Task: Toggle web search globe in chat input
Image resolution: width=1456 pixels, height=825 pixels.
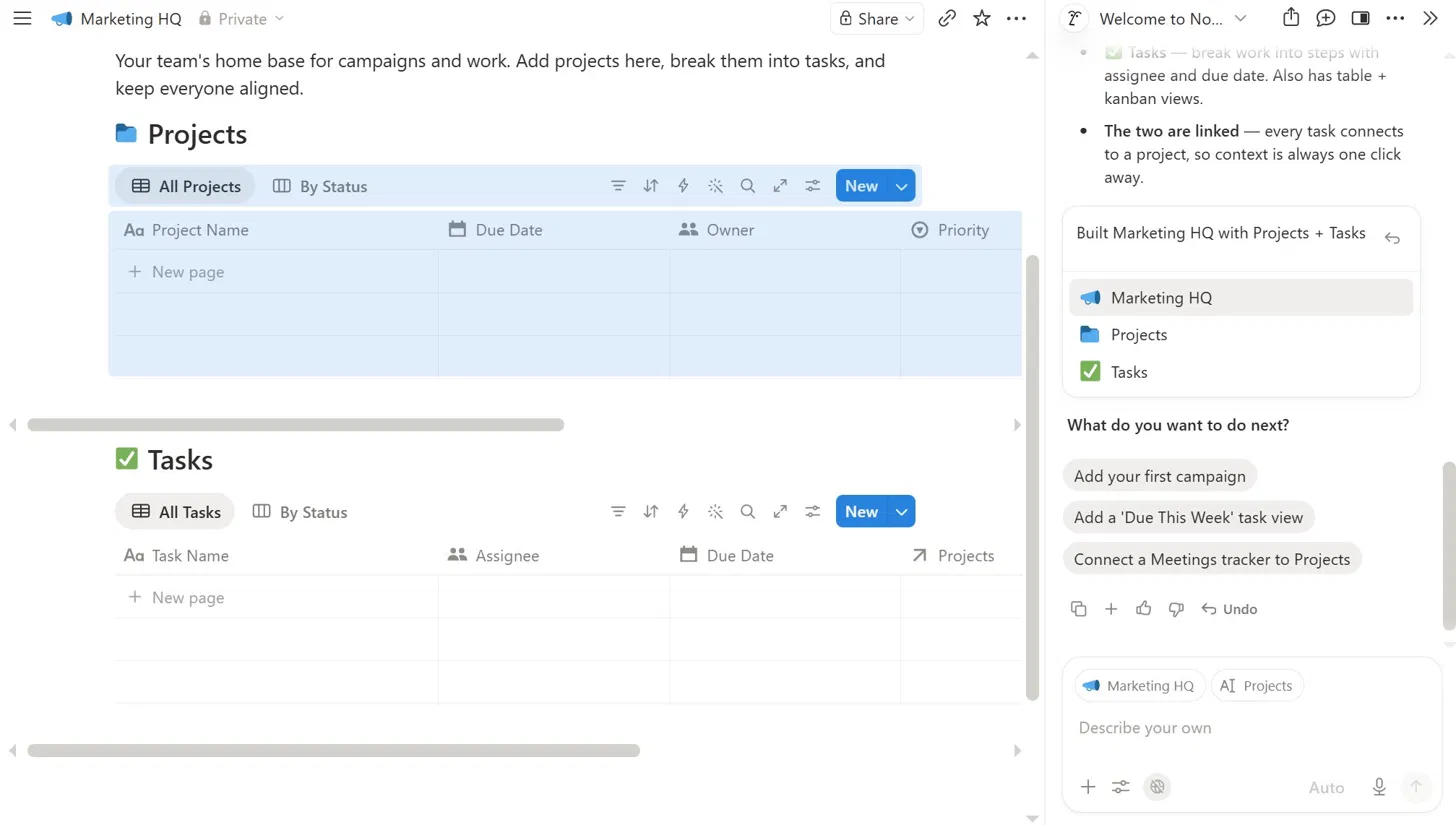Action: [1157, 787]
